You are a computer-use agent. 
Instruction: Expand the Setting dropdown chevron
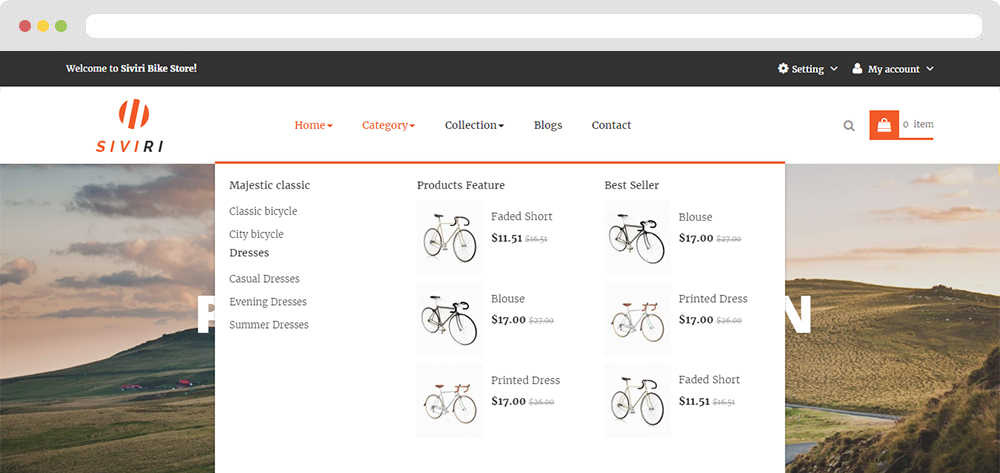[834, 69]
